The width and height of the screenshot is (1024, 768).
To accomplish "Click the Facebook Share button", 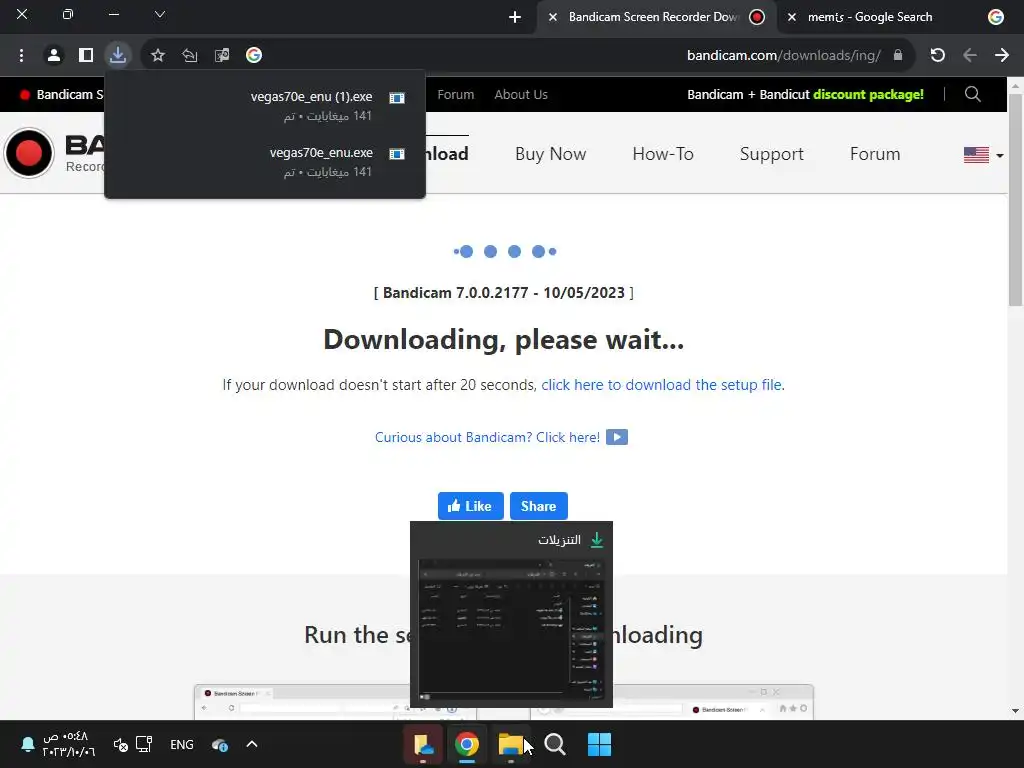I will [538, 506].
